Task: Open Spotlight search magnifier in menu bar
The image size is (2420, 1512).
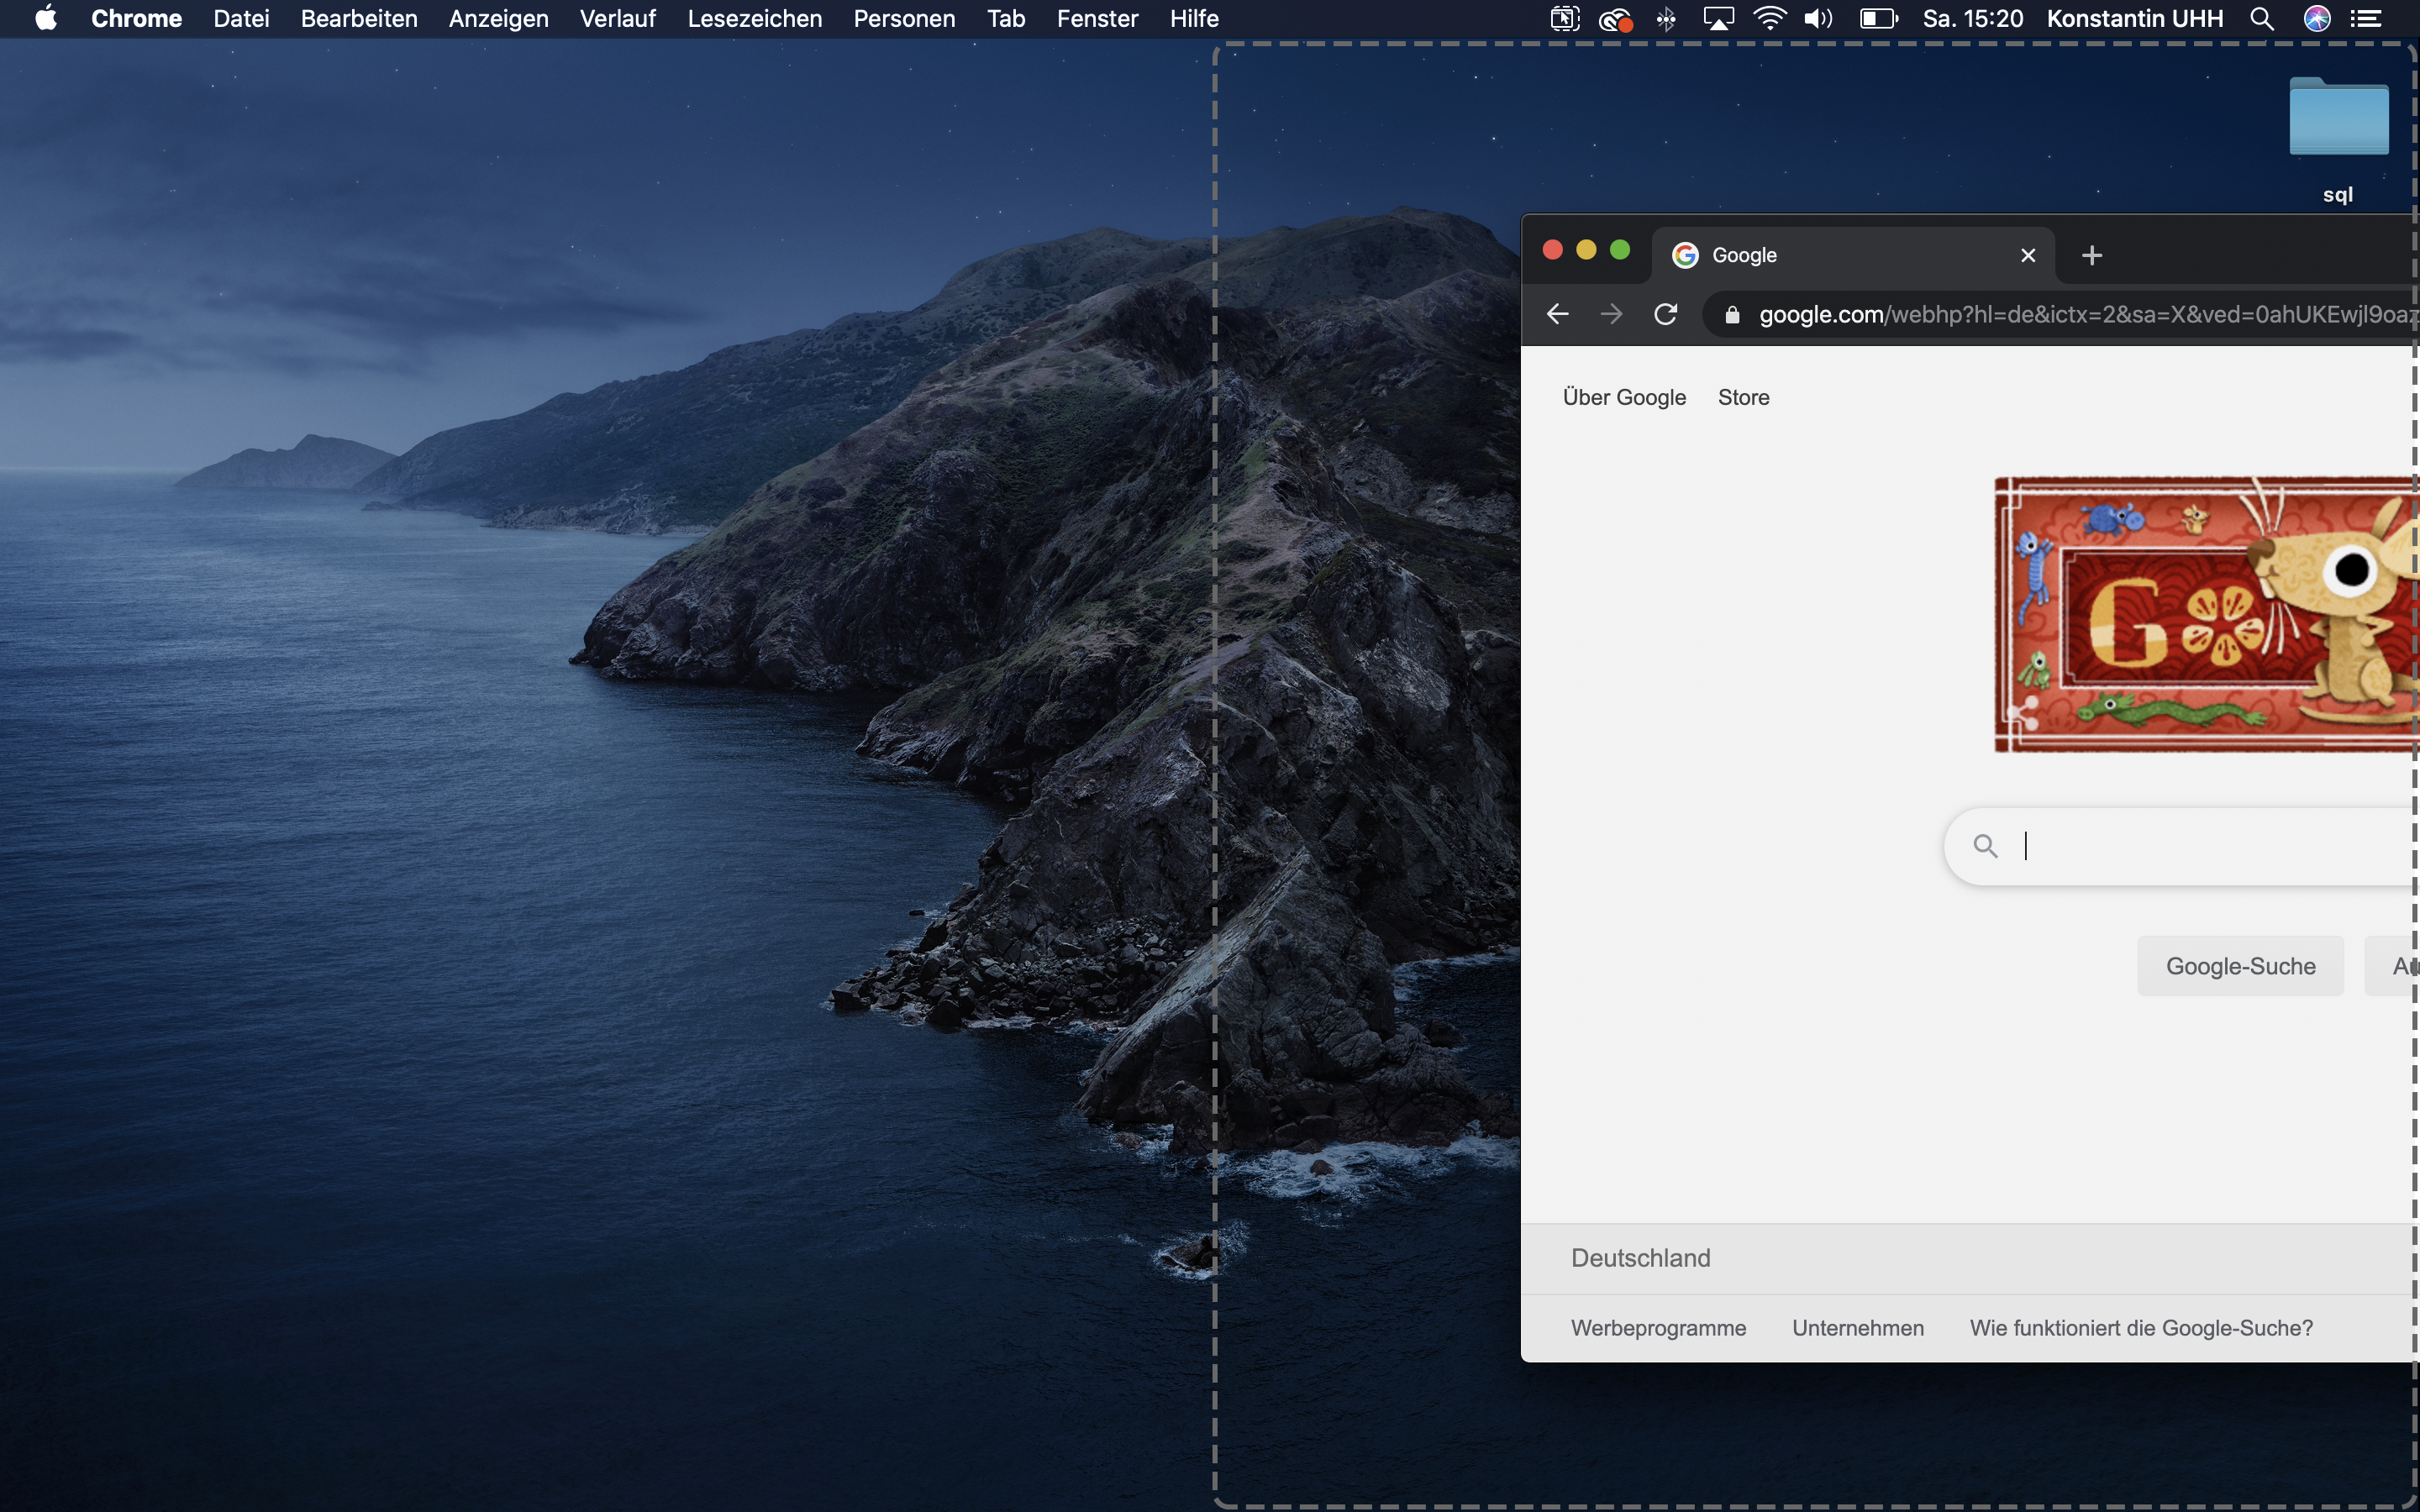Action: tap(2262, 18)
